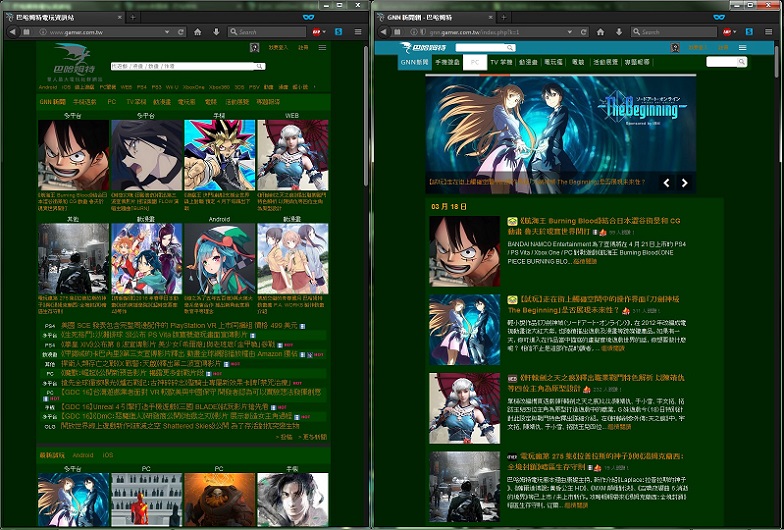This screenshot has width=784, height=530.
Task: Click Adblock Plus icon in left window
Action: (x=316, y=32)
